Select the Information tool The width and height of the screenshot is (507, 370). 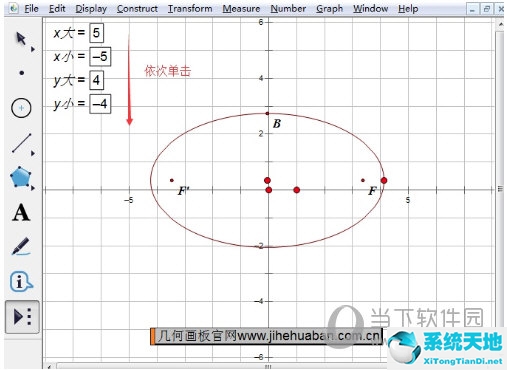(x=21, y=282)
